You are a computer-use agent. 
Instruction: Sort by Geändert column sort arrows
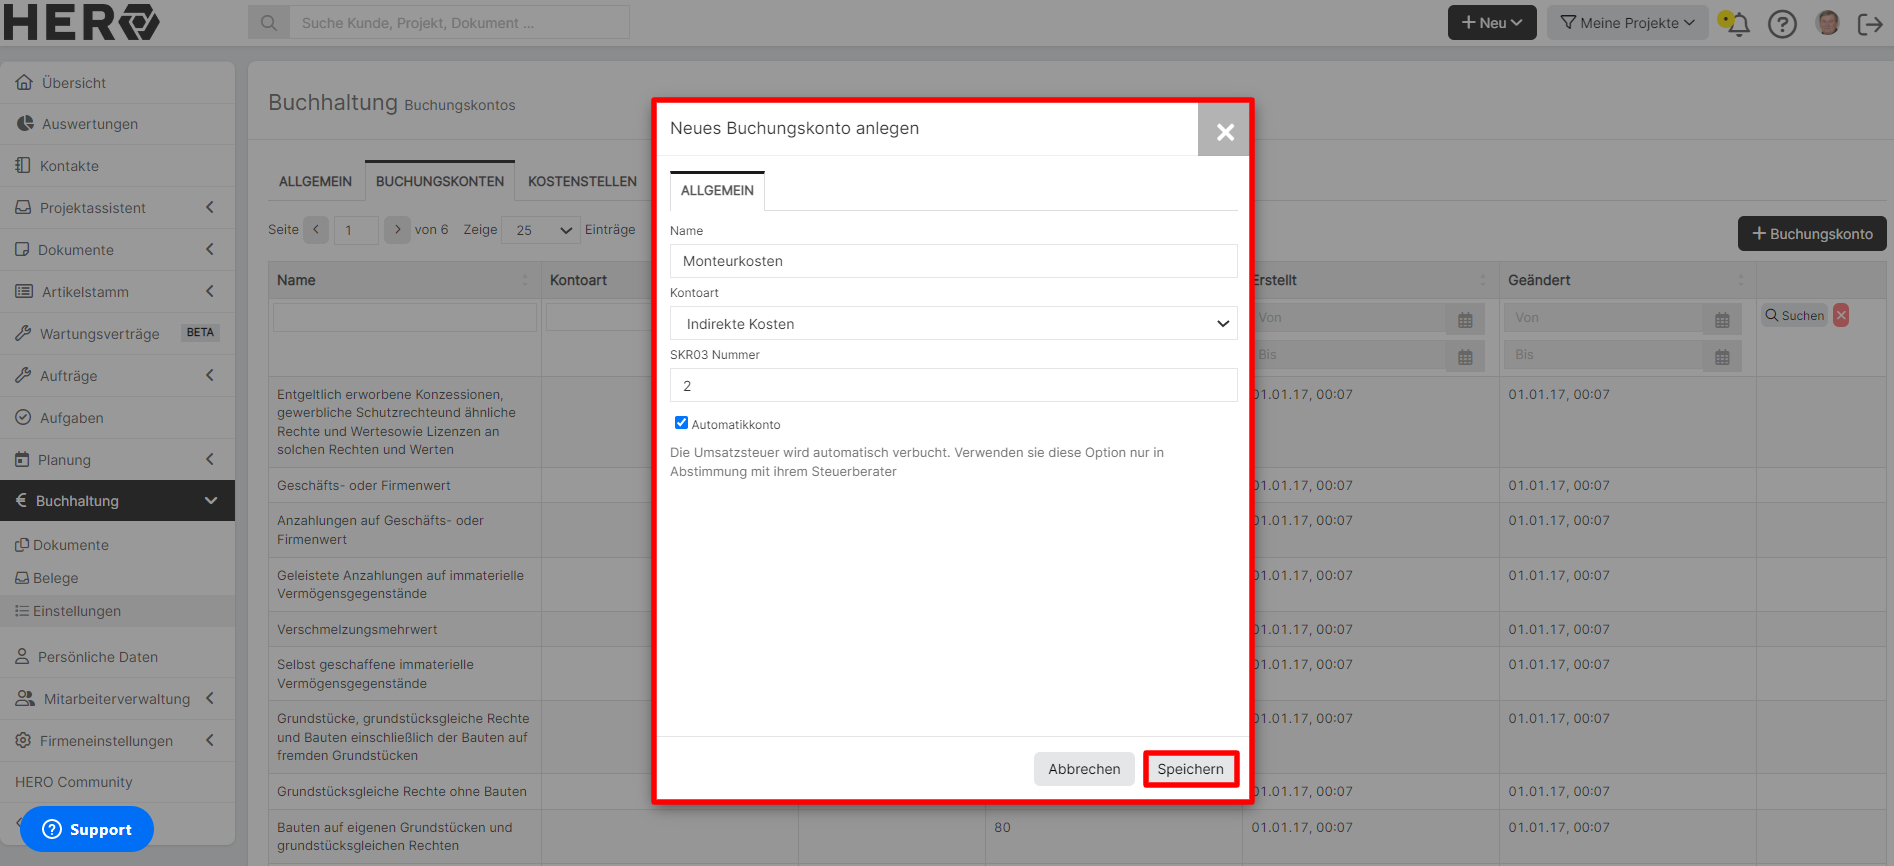pyautogui.click(x=1740, y=281)
